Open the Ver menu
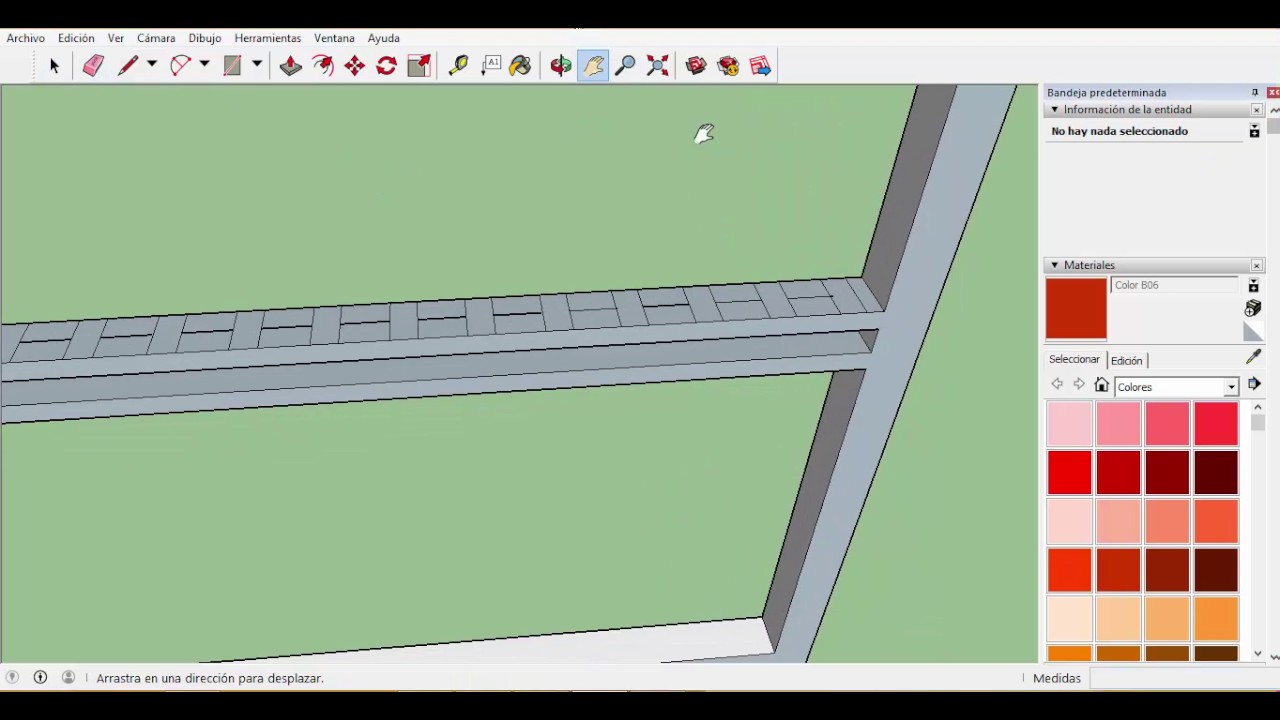 [116, 38]
